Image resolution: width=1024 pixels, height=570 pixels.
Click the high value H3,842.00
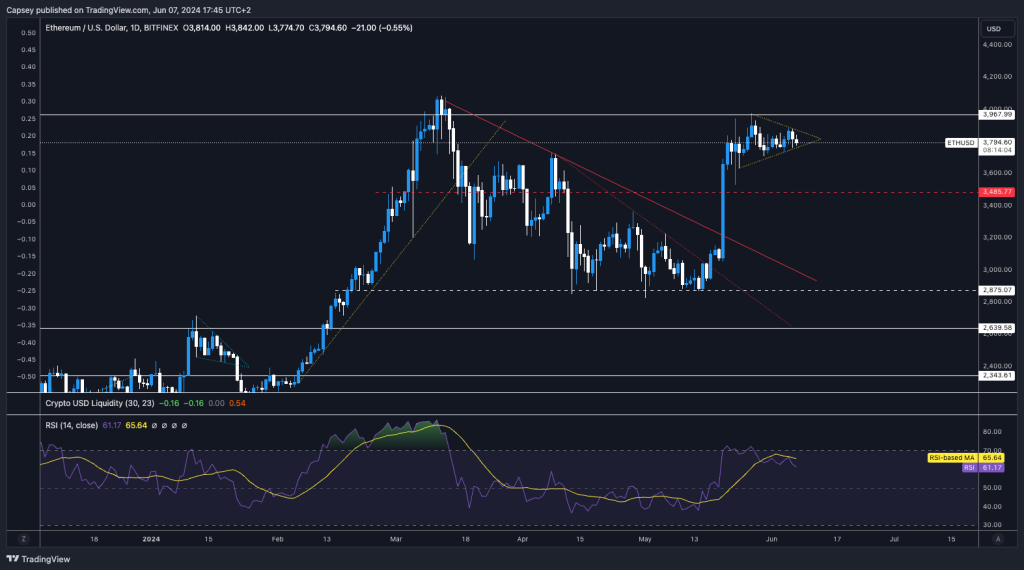coord(245,28)
